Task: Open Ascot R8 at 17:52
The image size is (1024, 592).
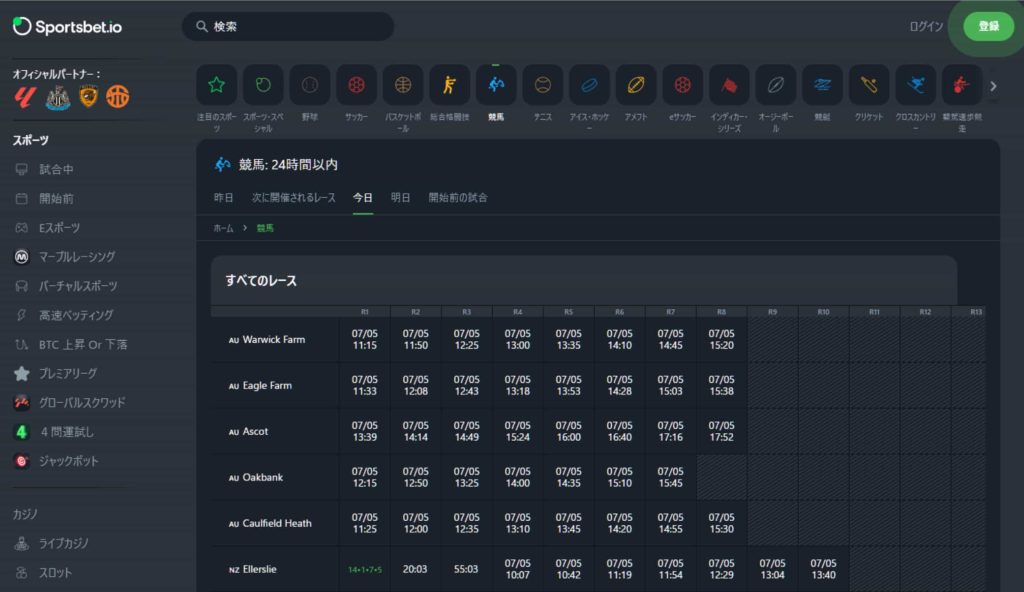Action: (721, 431)
